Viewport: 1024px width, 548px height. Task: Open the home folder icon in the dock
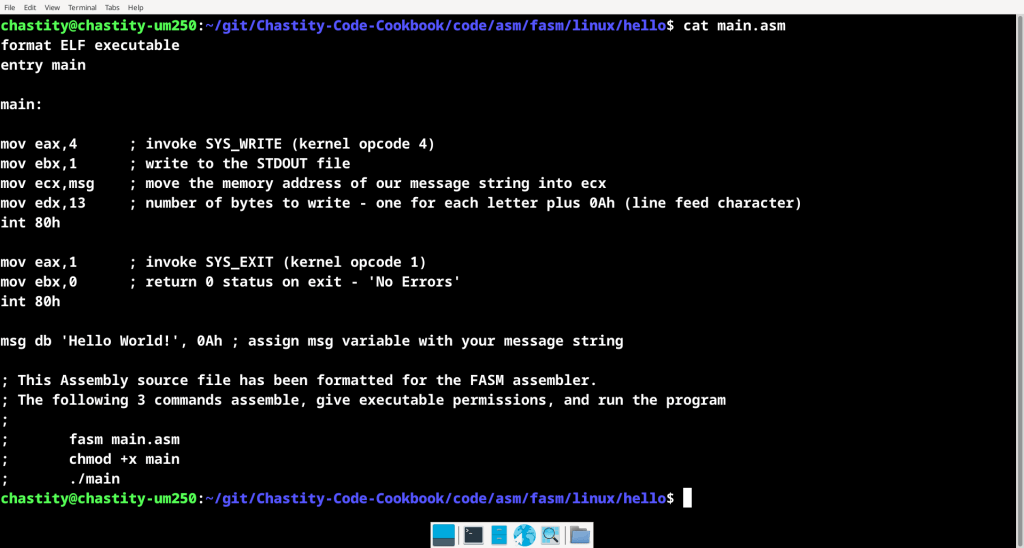point(580,535)
